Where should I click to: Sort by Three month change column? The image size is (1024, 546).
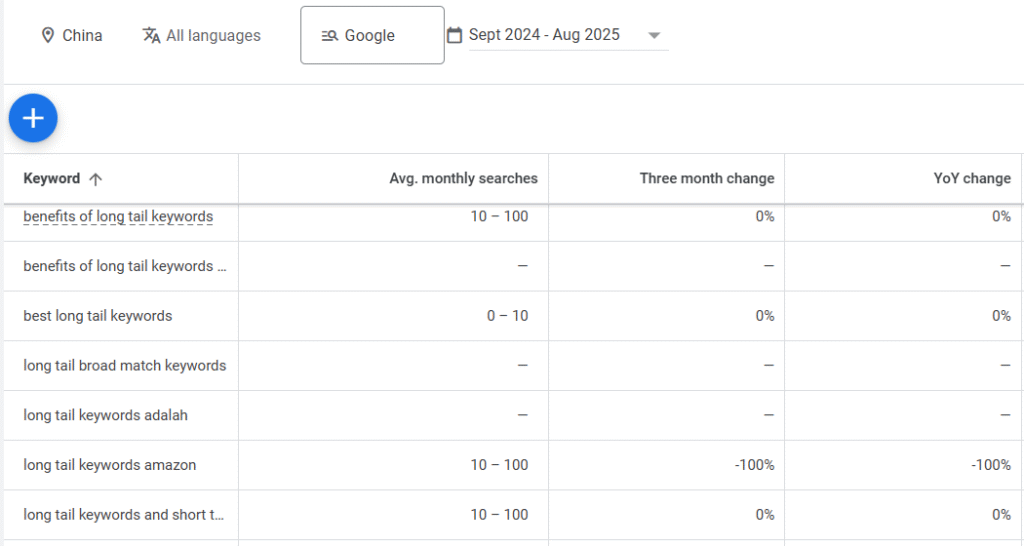706,179
